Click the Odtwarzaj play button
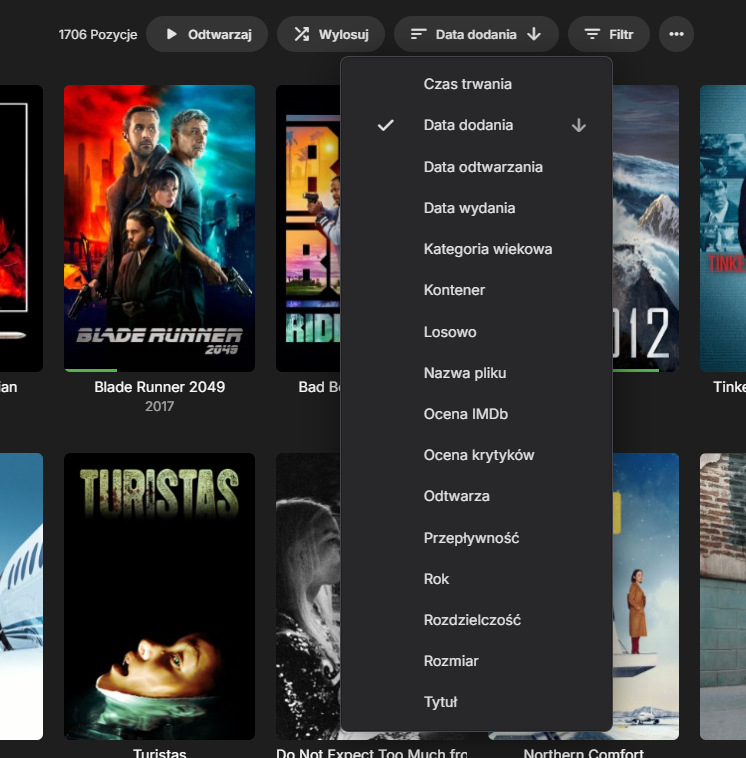 (207, 34)
